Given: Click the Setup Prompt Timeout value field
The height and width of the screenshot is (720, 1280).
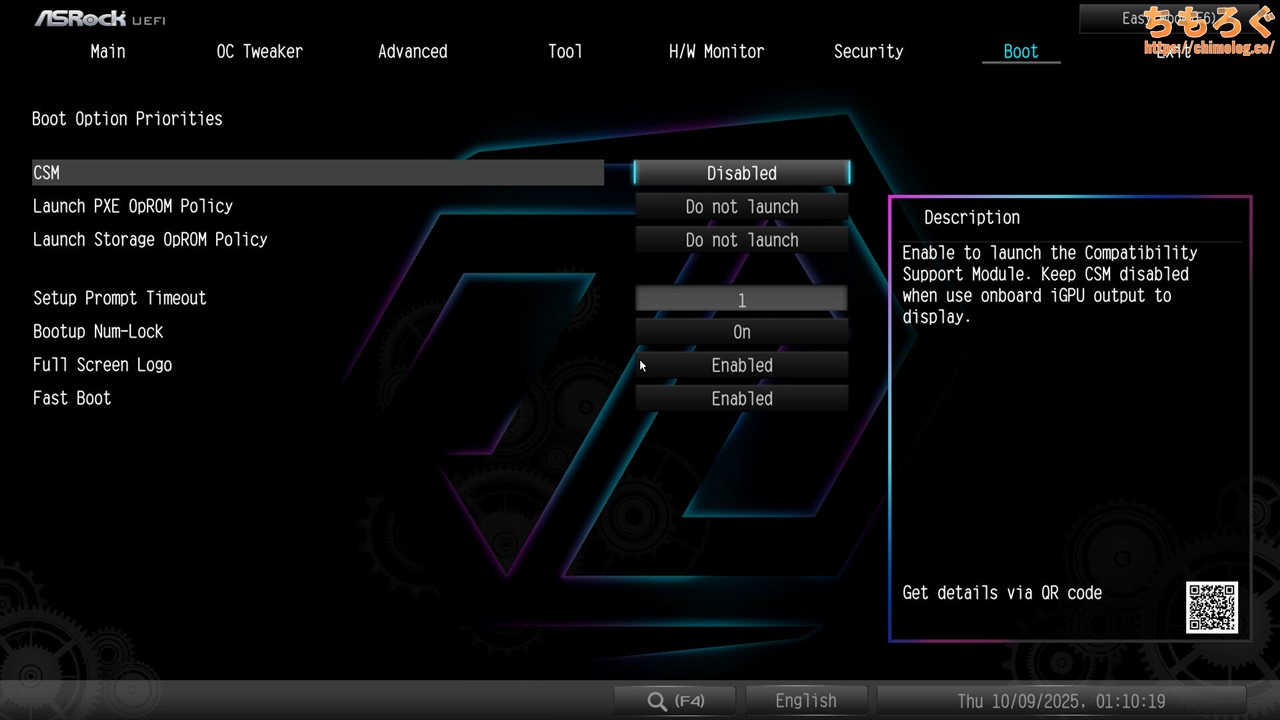Looking at the screenshot, I should [741, 300].
